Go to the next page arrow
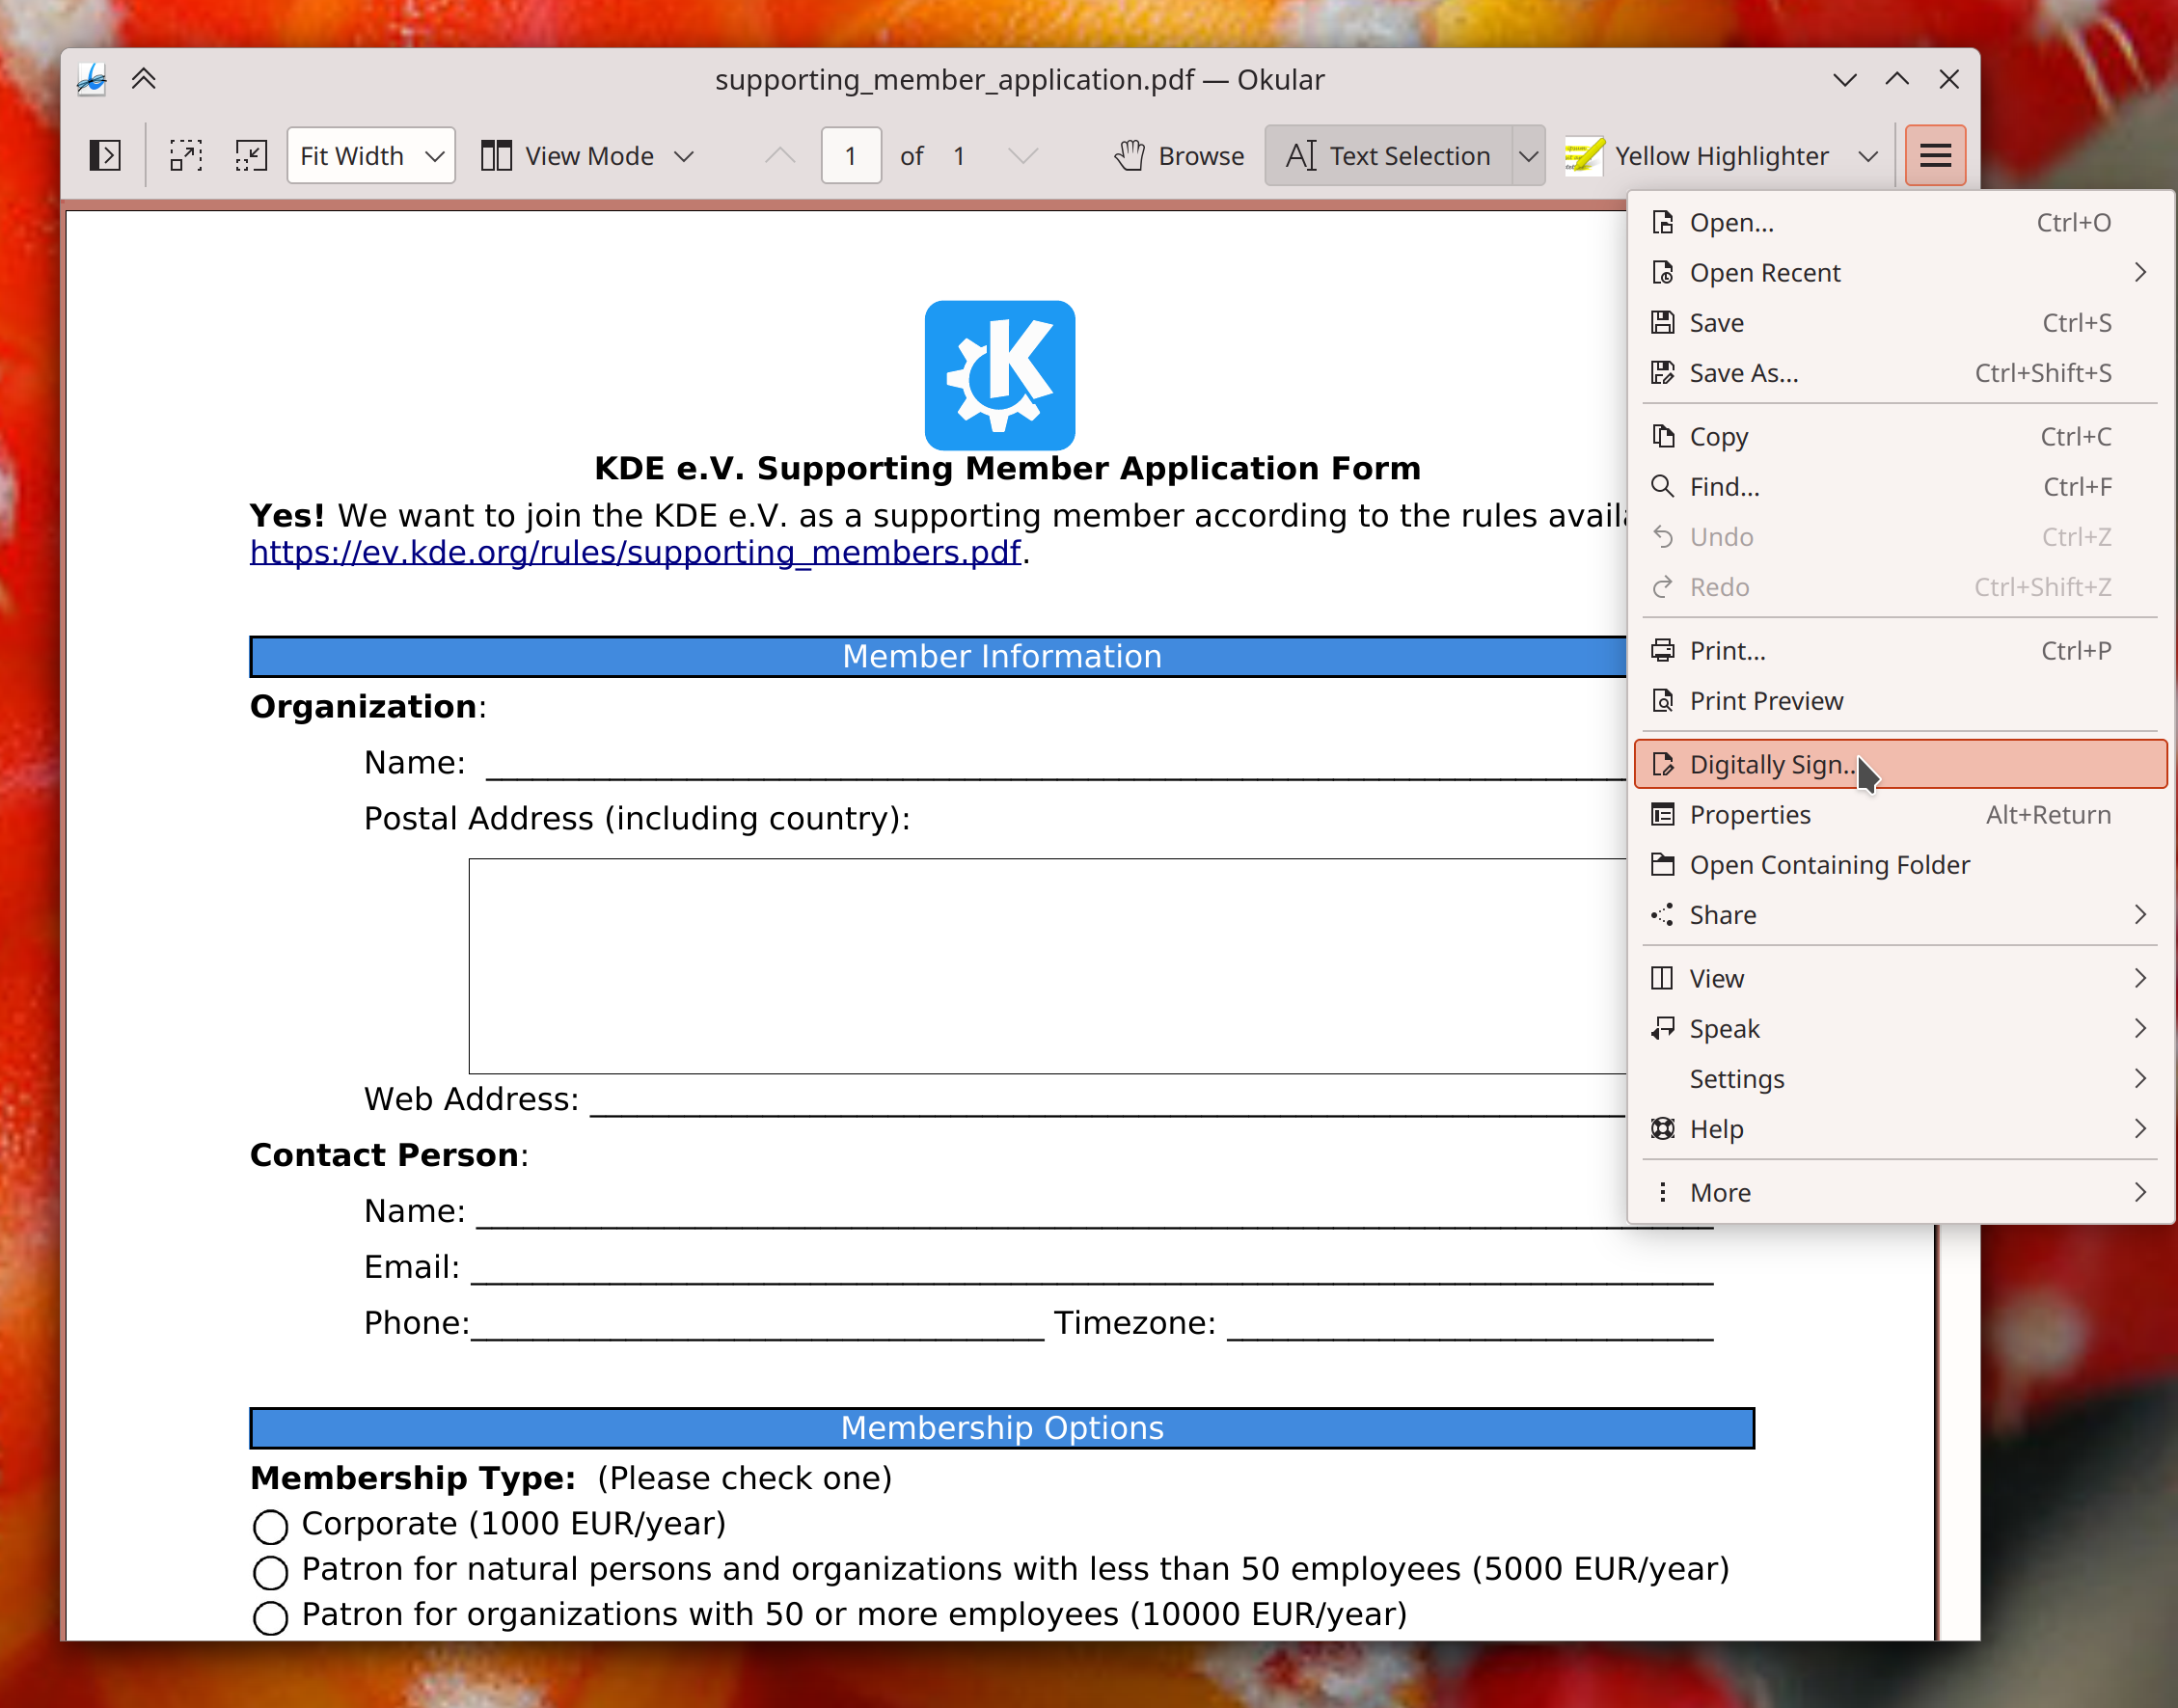 tap(1022, 155)
